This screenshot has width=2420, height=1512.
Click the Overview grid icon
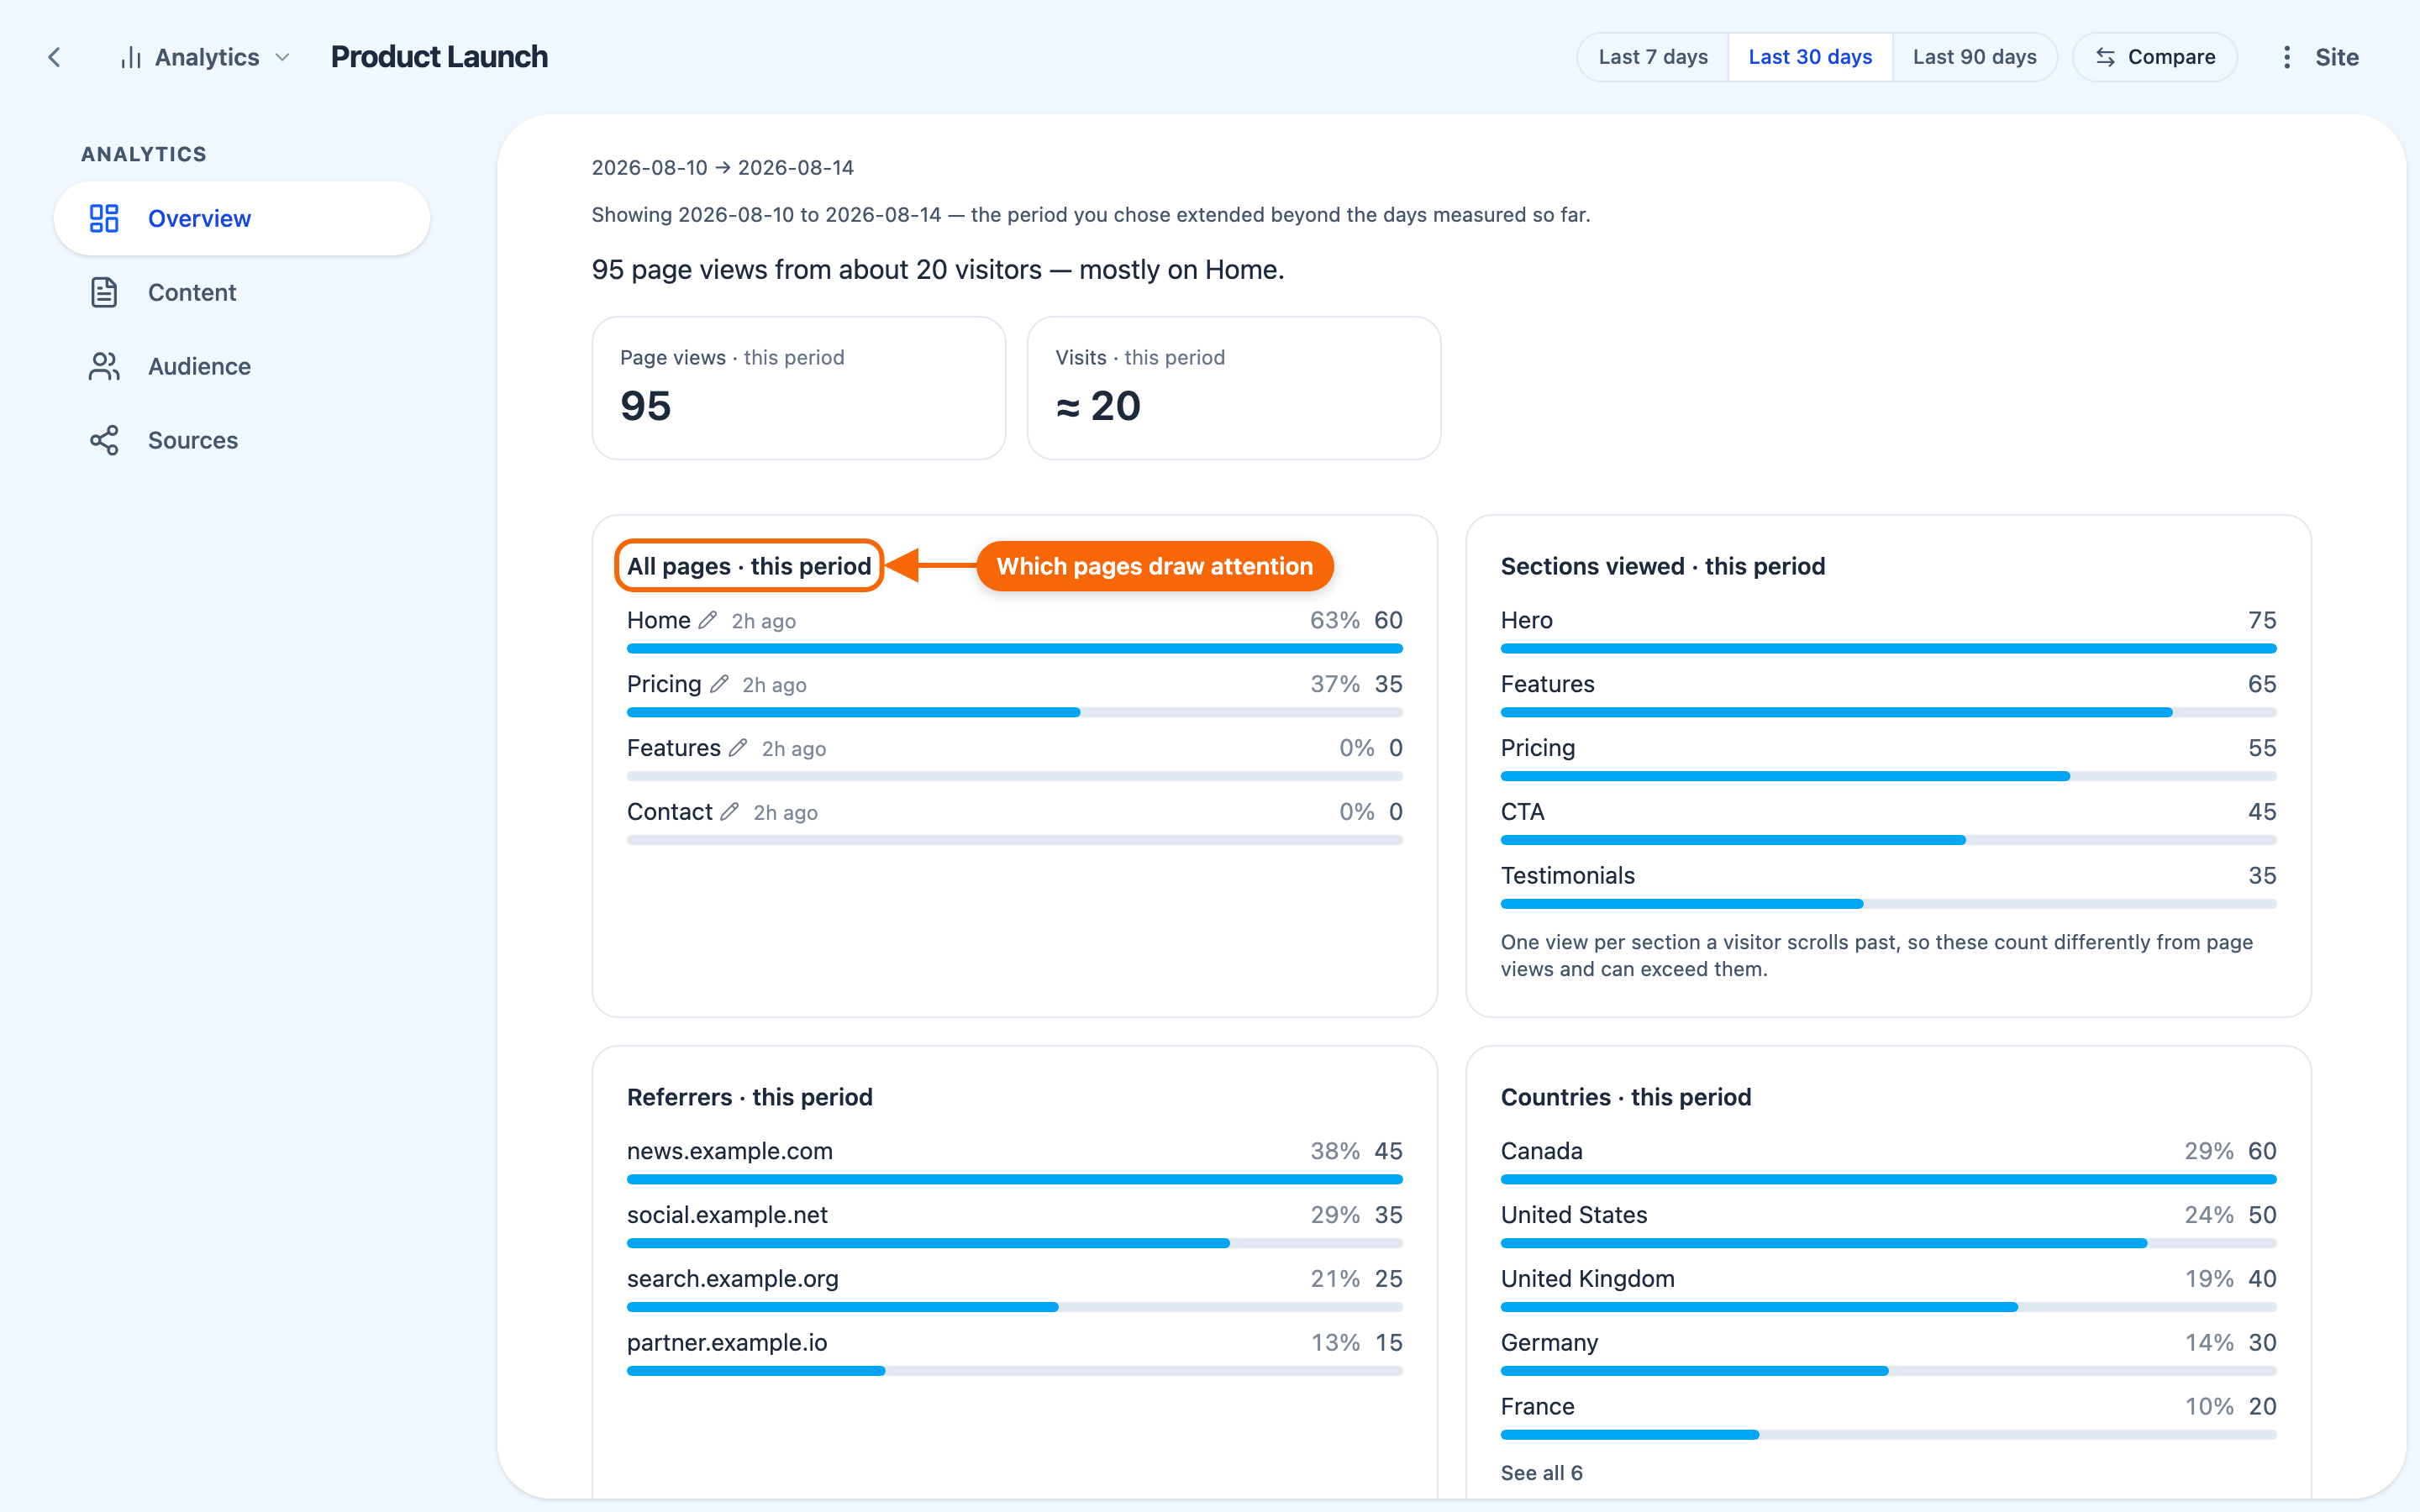pyautogui.click(x=104, y=218)
